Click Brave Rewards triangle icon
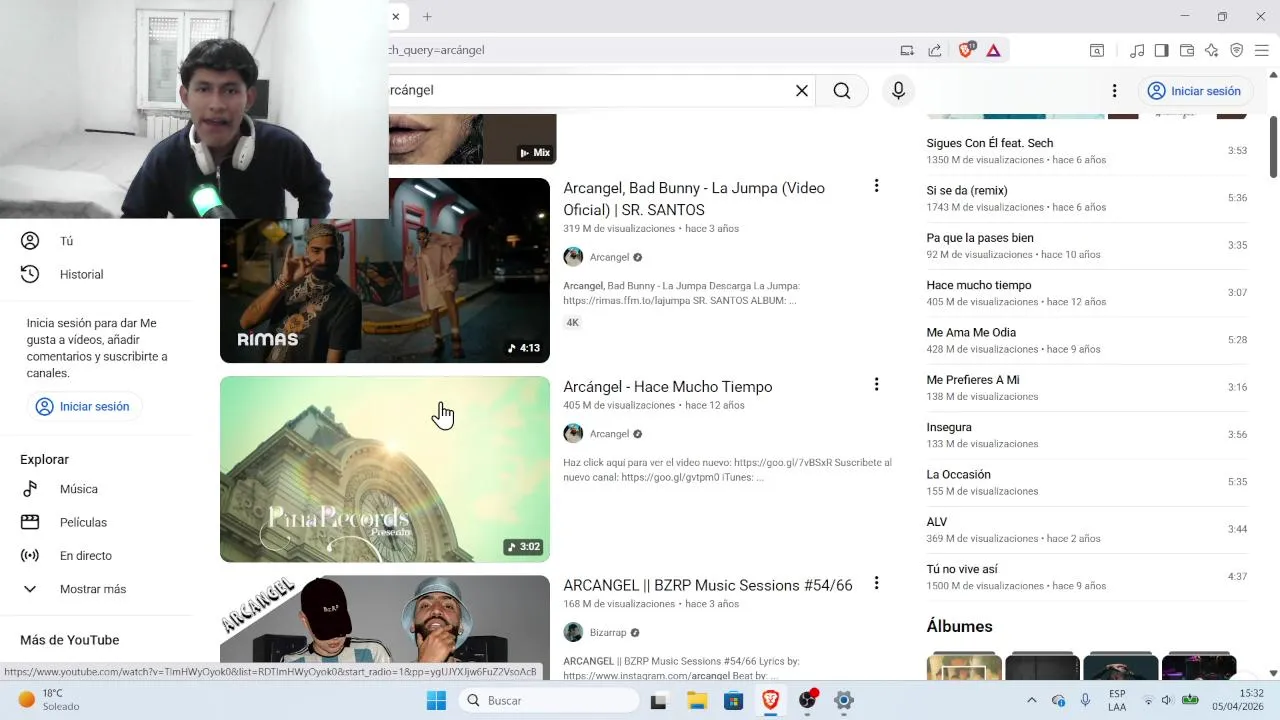Screen dimensions: 1280x720 pos(993,50)
